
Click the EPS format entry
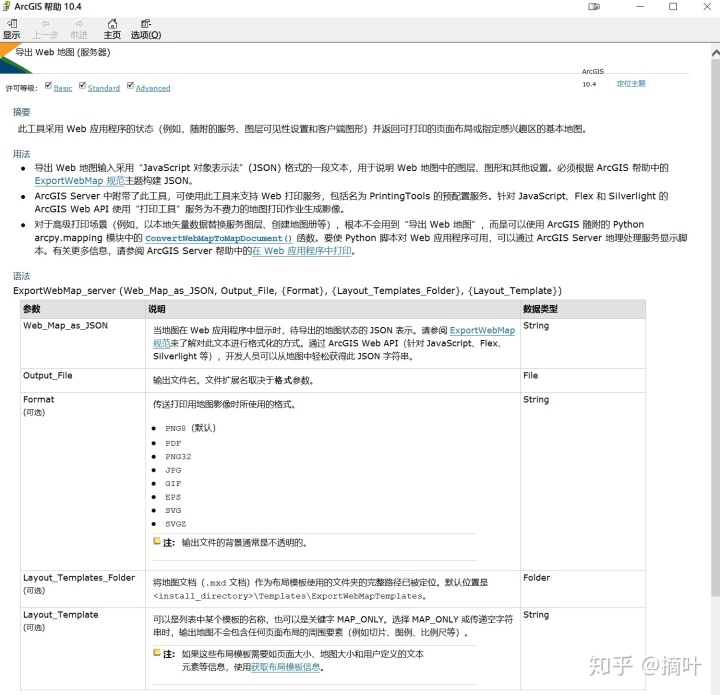coord(173,497)
